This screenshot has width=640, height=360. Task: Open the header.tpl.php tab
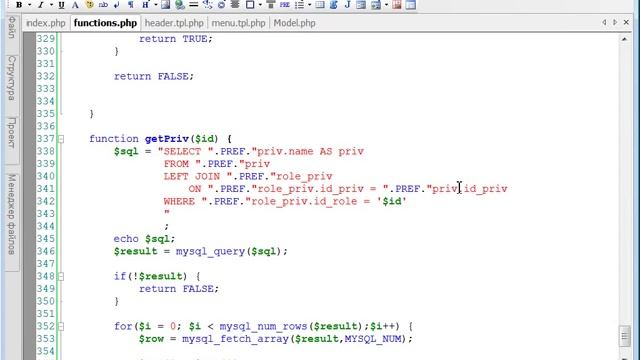[174, 23]
